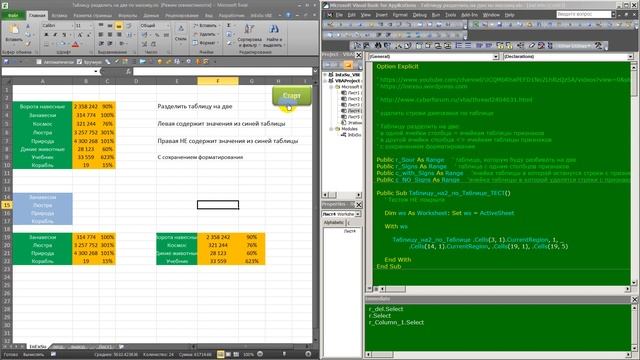The height and width of the screenshot is (360, 640).
Task: Switch to the Вставка ribbon tab
Action: (x=59, y=16)
